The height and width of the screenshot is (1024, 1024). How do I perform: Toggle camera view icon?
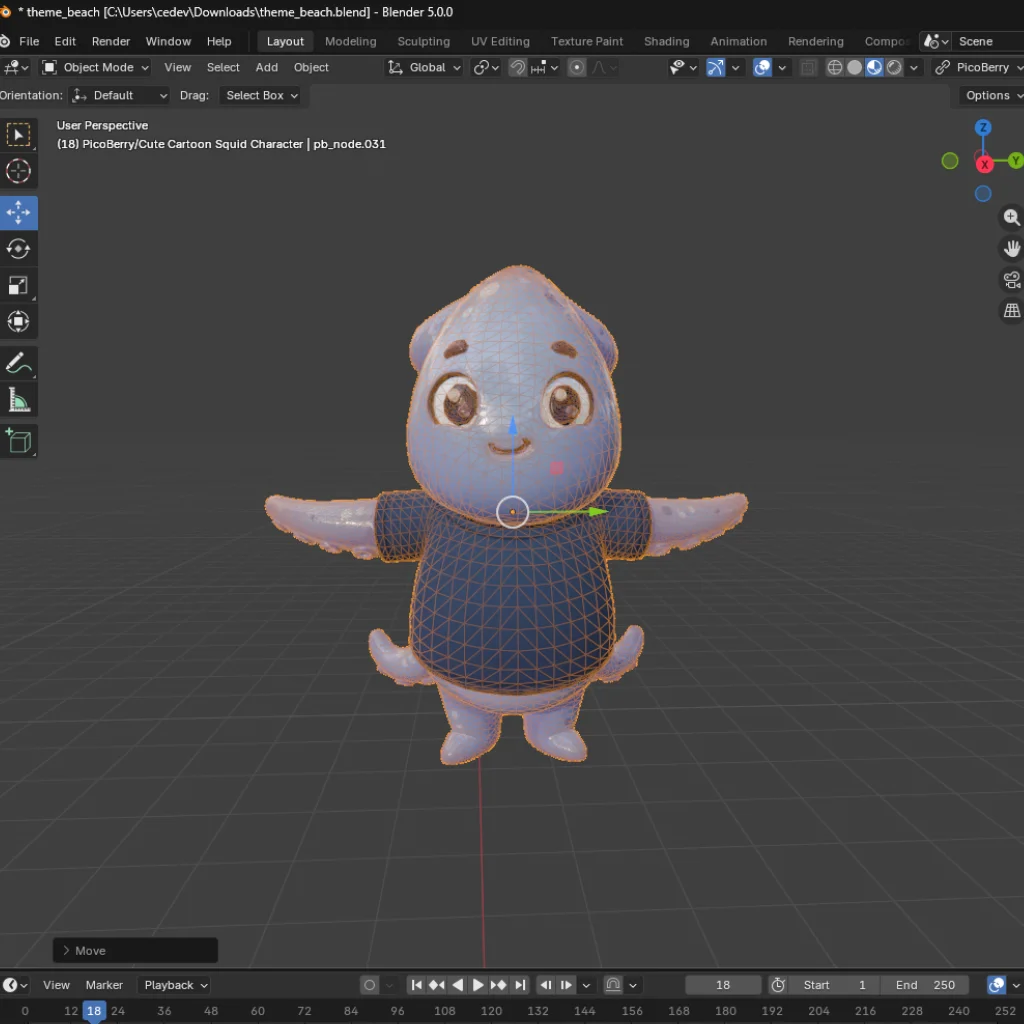pyautogui.click(x=1011, y=280)
